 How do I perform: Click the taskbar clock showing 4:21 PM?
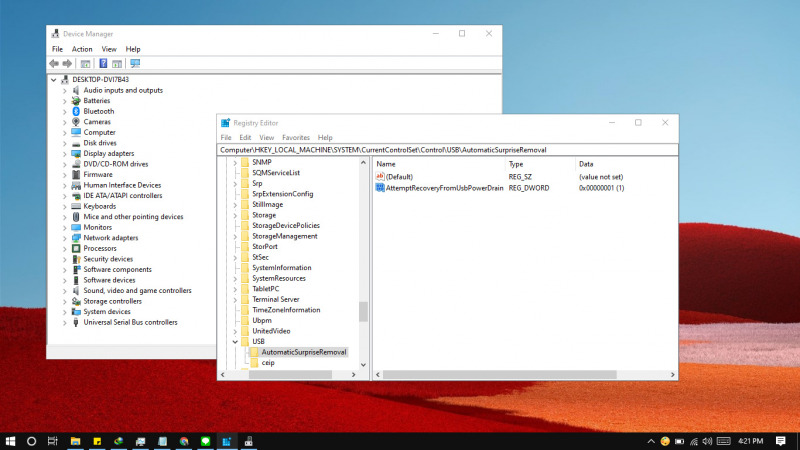point(751,441)
